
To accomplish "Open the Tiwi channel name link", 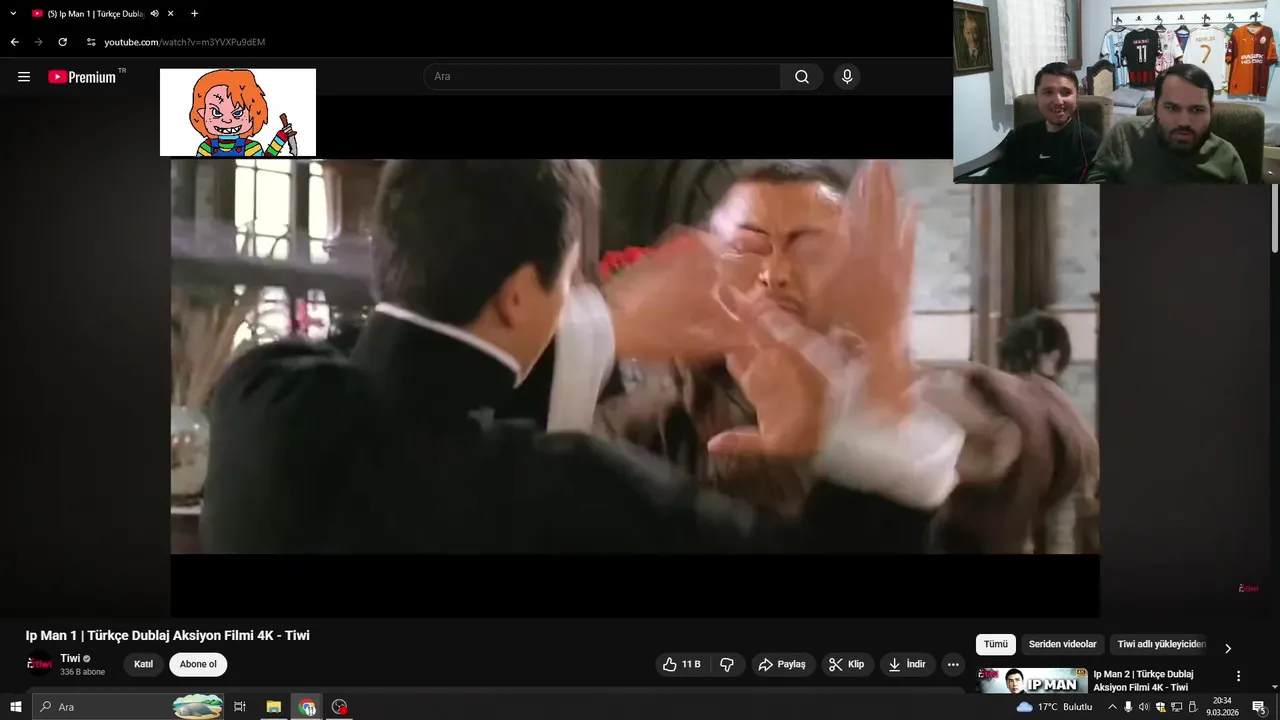I will click(x=70, y=658).
